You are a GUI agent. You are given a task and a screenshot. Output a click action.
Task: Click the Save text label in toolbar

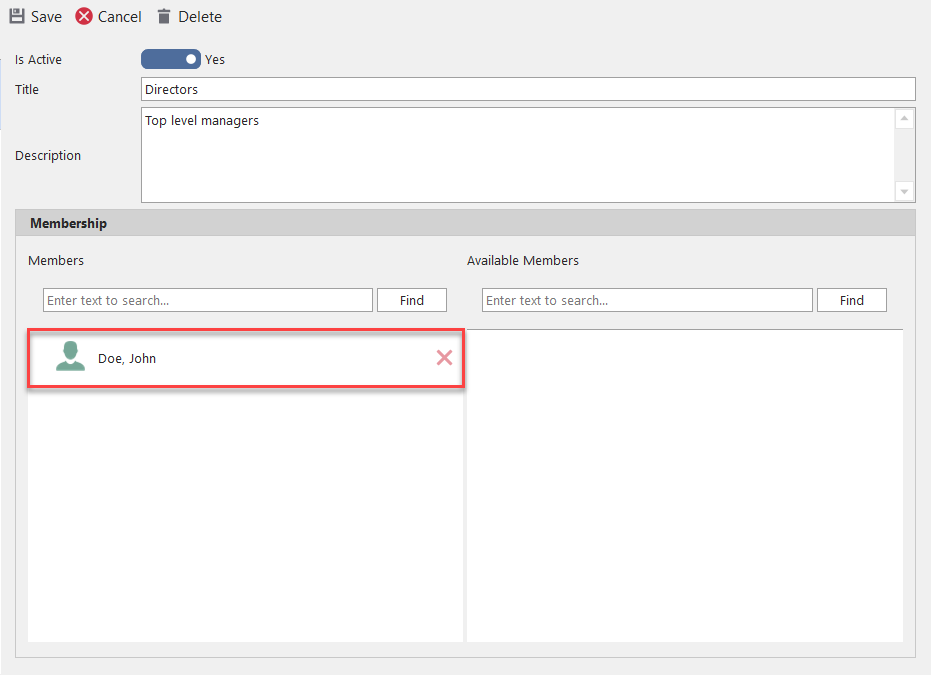[x=46, y=17]
